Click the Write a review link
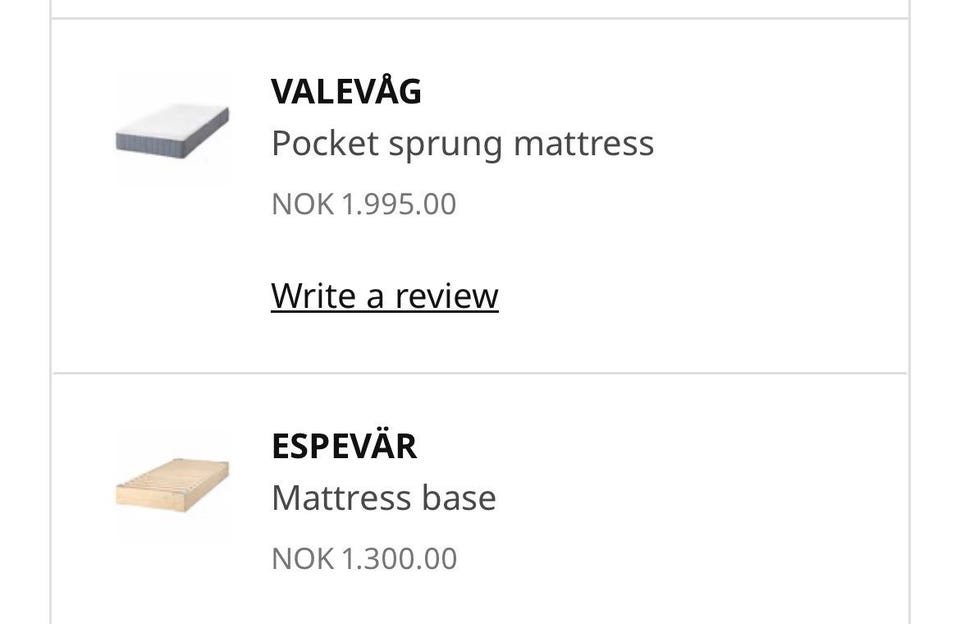Image resolution: width=960 pixels, height=624 pixels. coord(384,296)
